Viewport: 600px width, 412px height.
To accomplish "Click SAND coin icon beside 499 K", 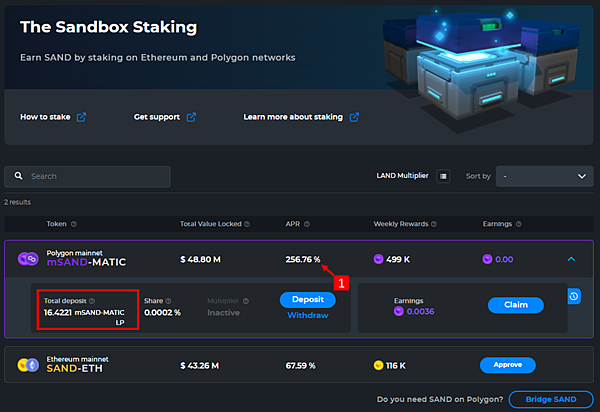I will 378,259.
